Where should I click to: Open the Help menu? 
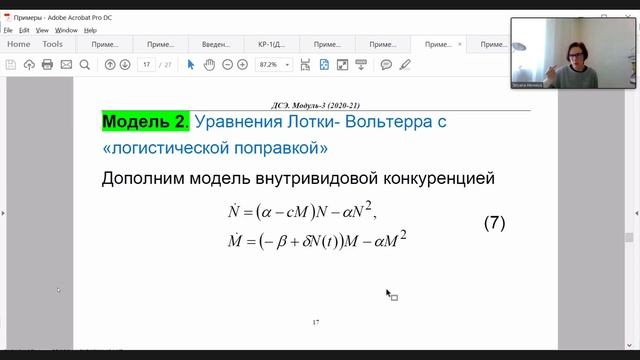click(x=90, y=30)
